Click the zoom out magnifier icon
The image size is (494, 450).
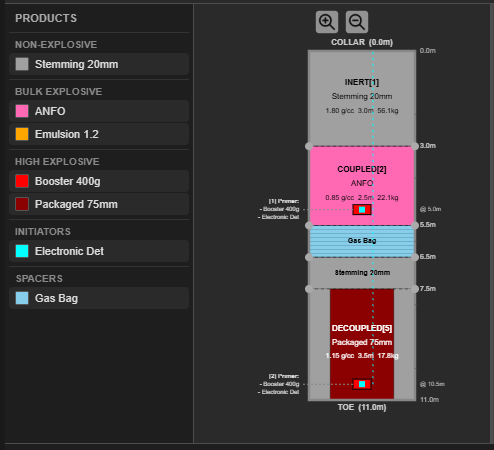357,22
